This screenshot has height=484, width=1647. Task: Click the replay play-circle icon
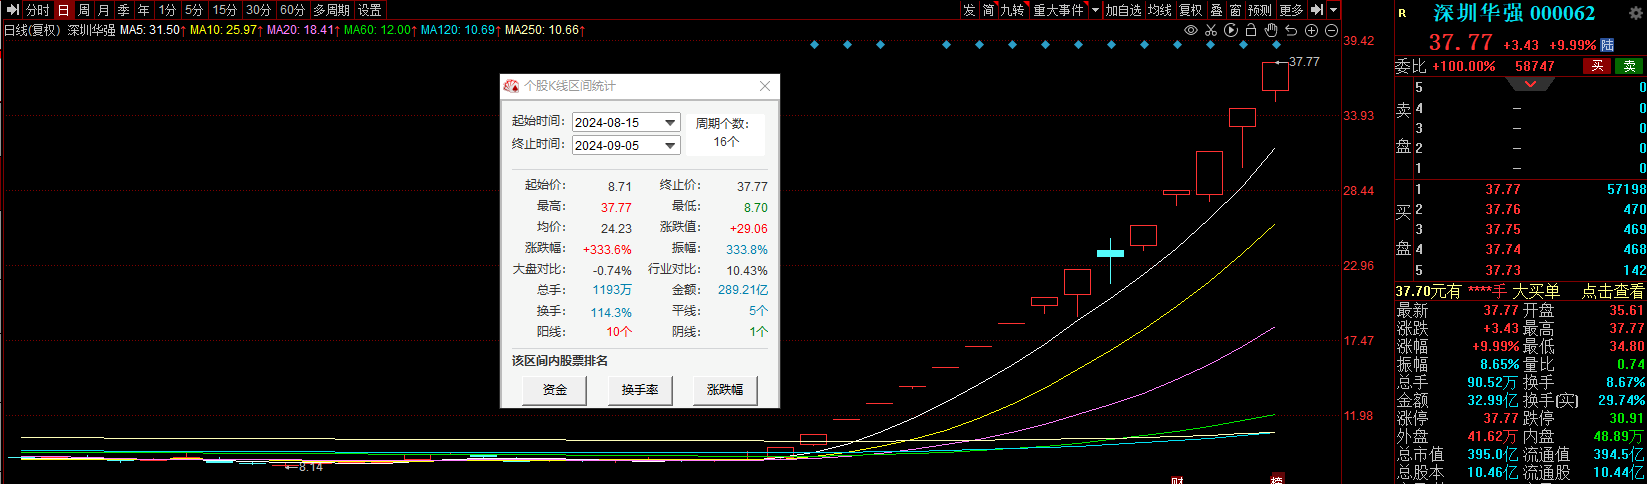(x=1231, y=30)
